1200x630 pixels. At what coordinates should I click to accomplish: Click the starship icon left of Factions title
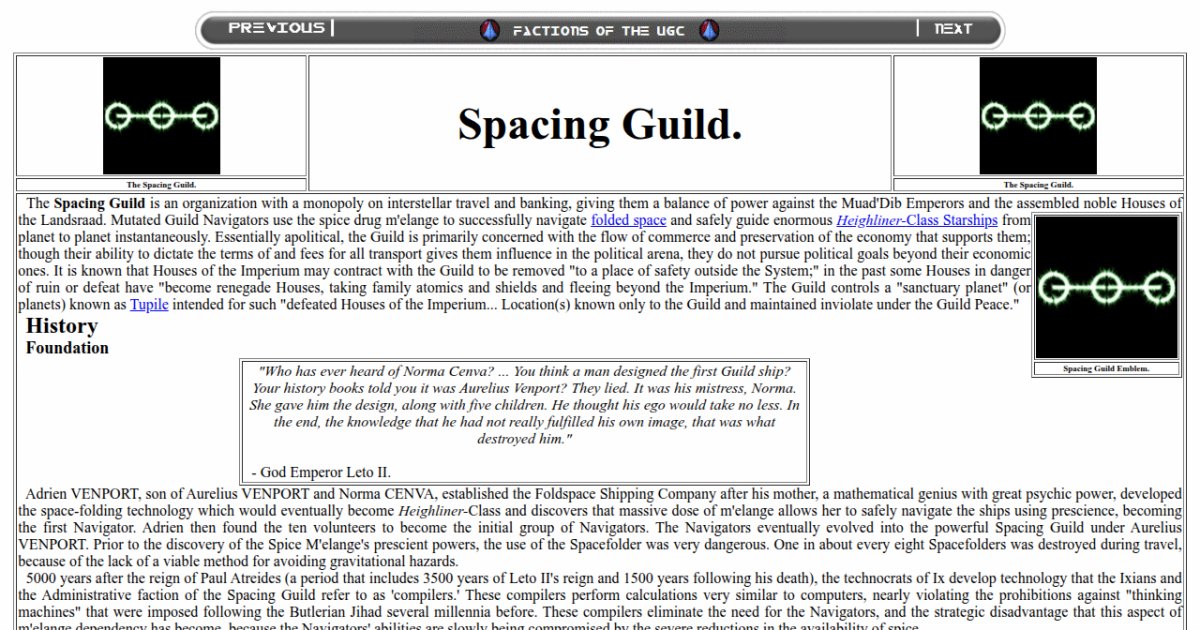tap(489, 30)
